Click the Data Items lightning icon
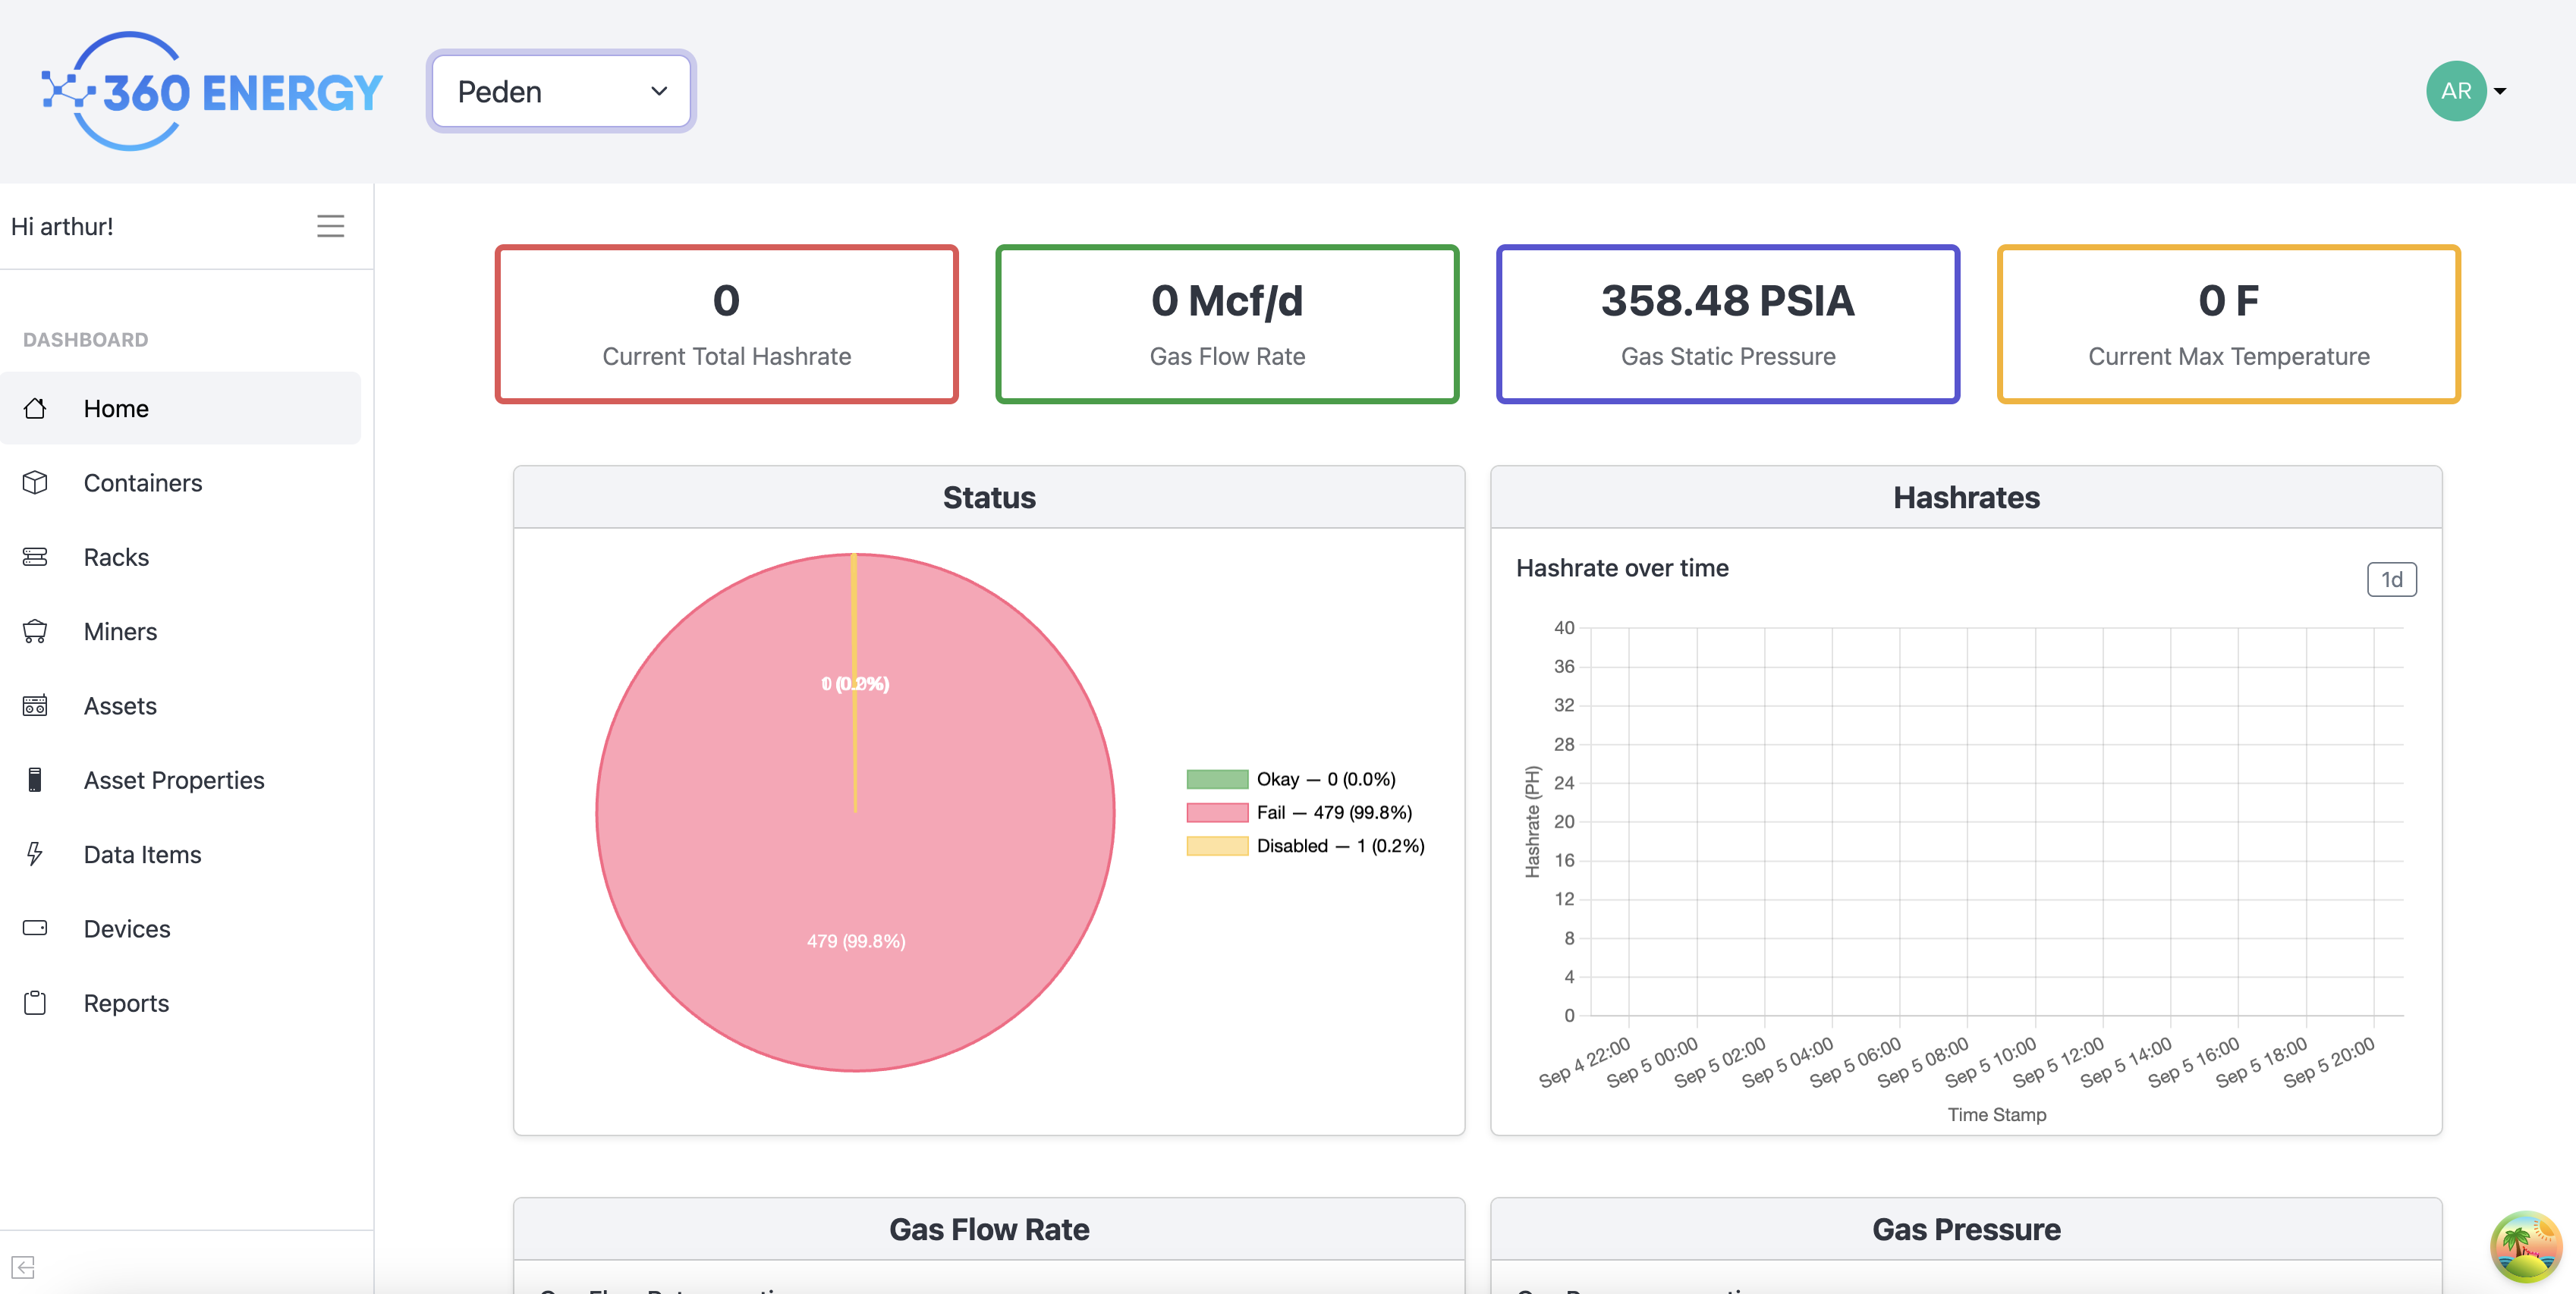 [x=35, y=854]
